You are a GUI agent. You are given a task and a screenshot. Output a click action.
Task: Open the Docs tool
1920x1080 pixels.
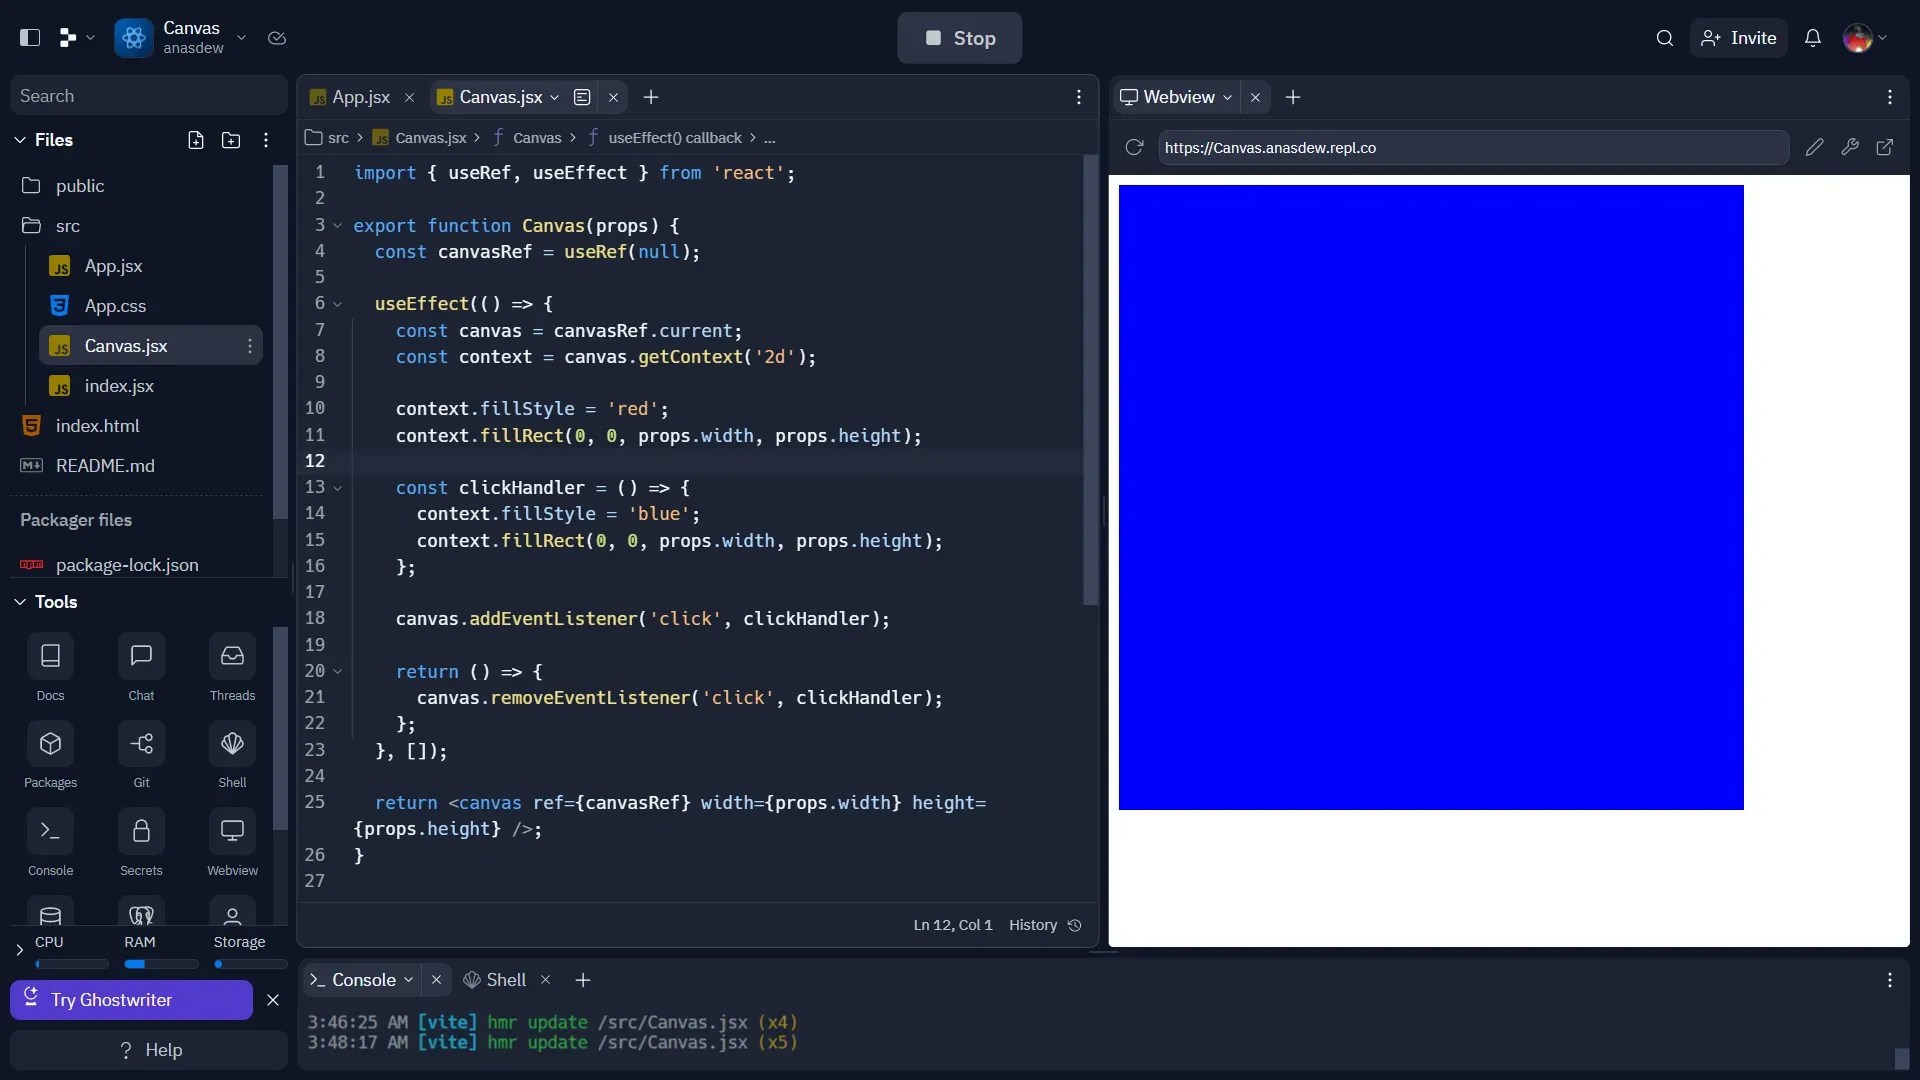50,668
